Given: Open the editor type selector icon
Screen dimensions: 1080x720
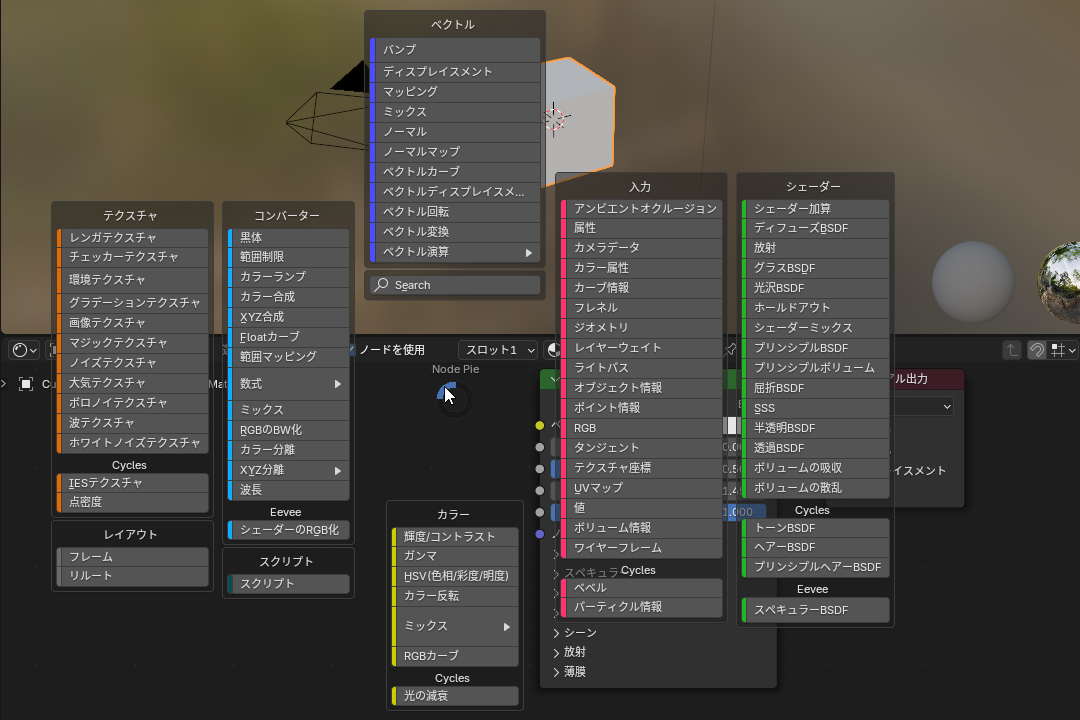Looking at the screenshot, I should click(22, 350).
